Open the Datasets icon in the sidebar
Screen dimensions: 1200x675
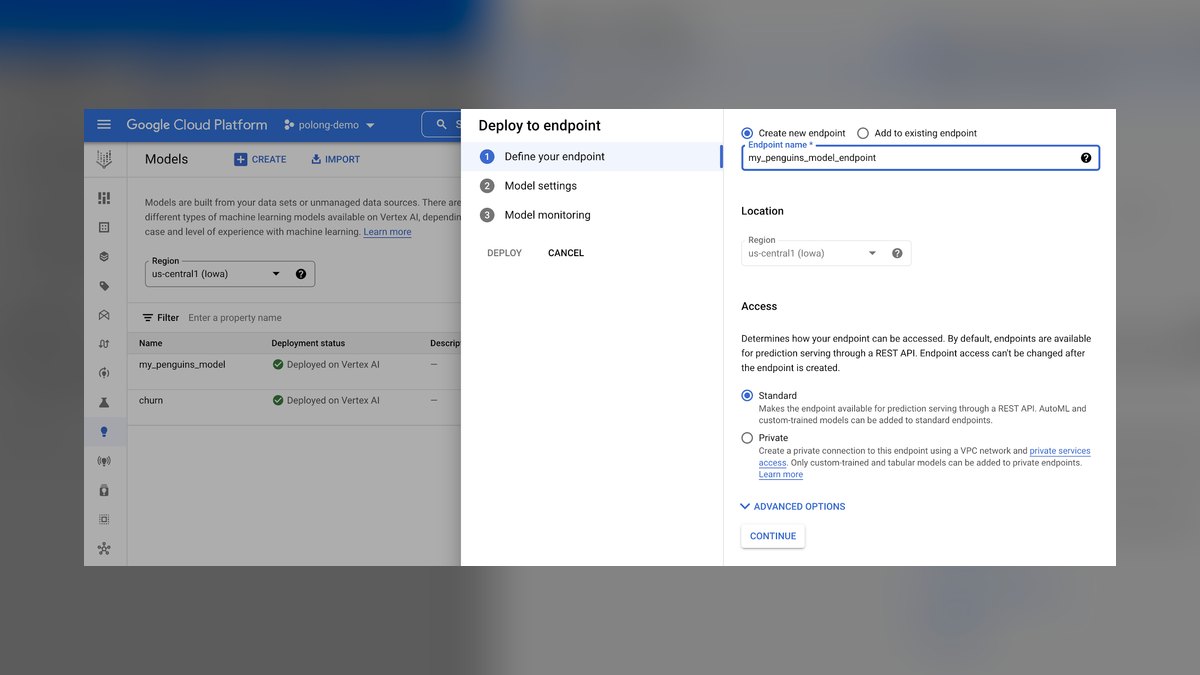click(x=104, y=227)
